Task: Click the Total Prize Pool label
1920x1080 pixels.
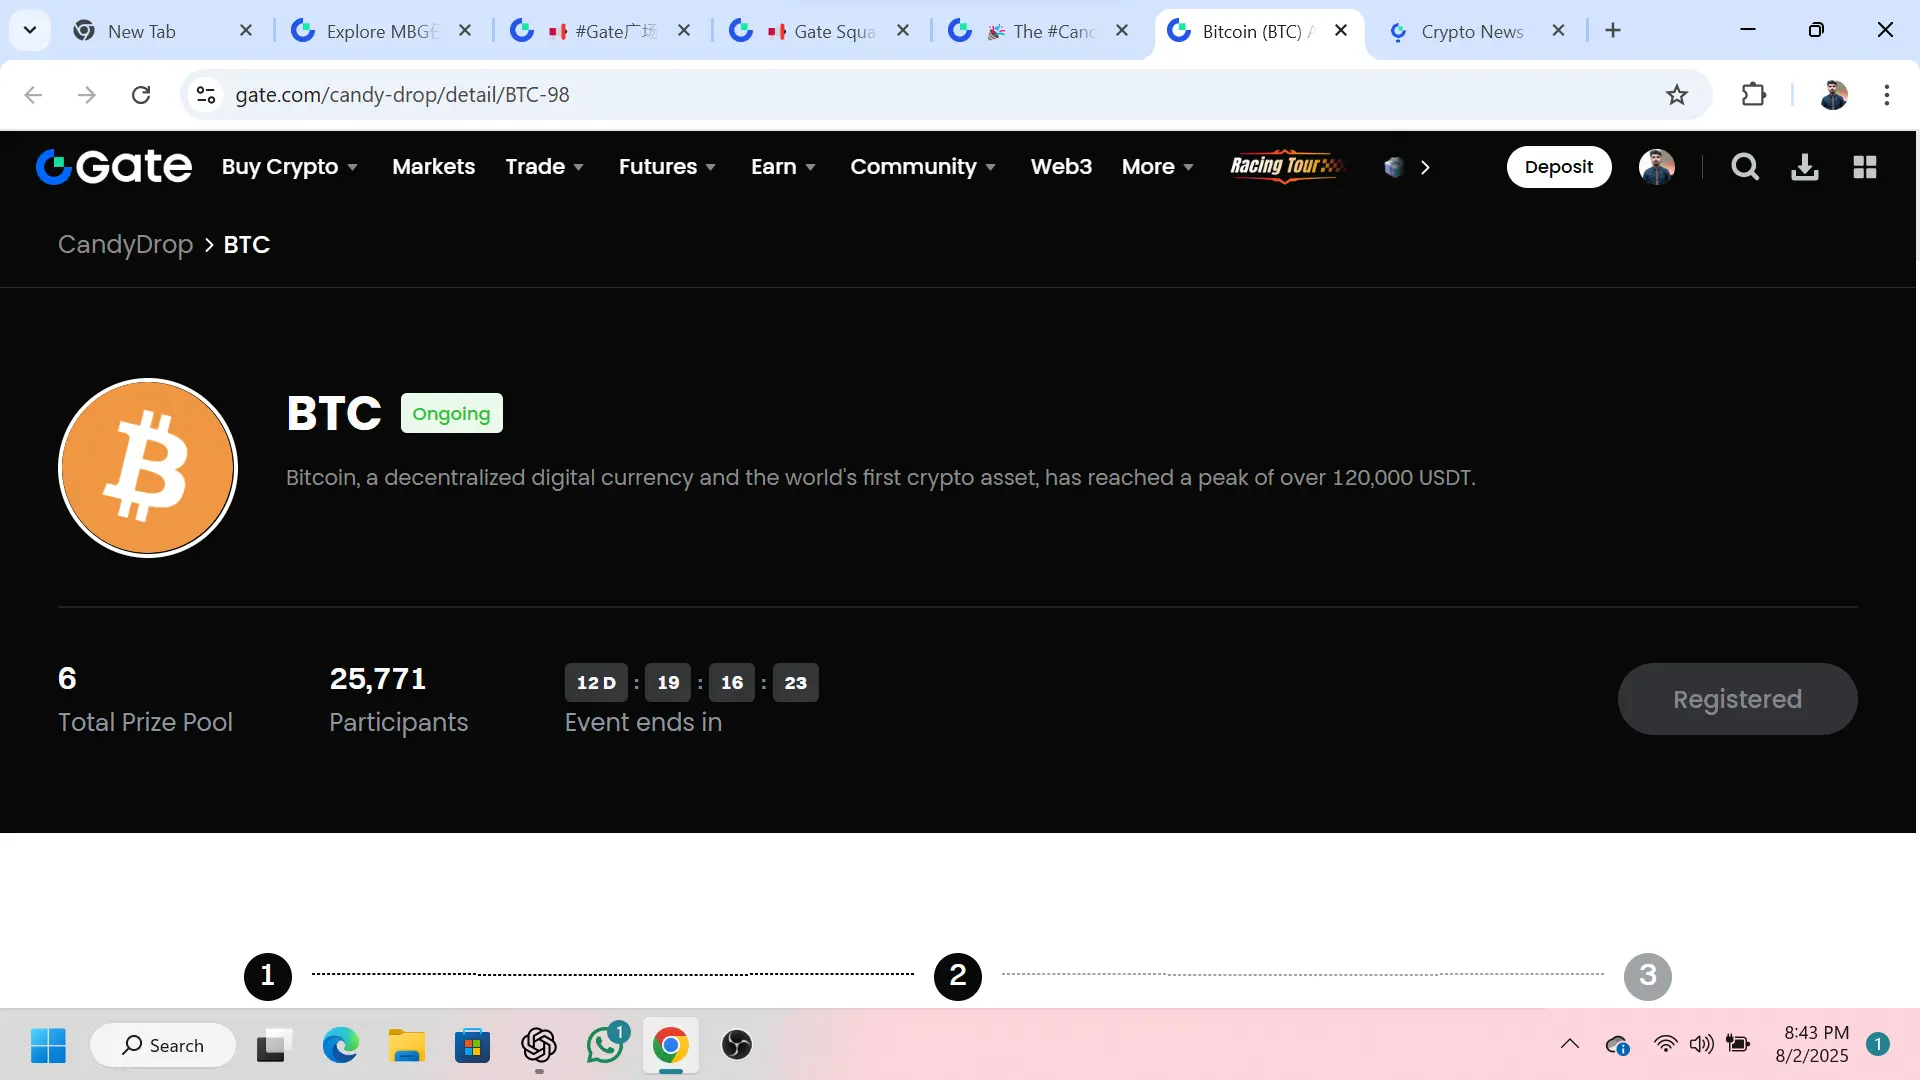Action: 145,722
